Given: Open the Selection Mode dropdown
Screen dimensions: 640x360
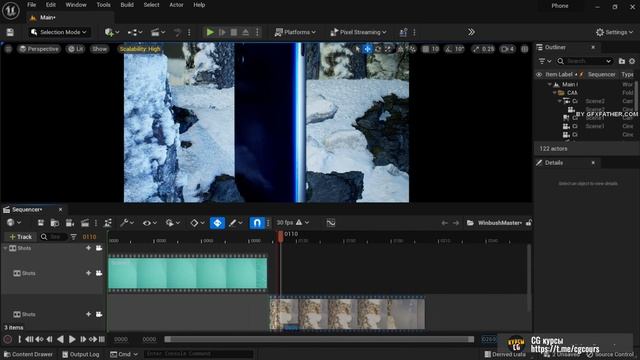Looking at the screenshot, I should 59,32.
